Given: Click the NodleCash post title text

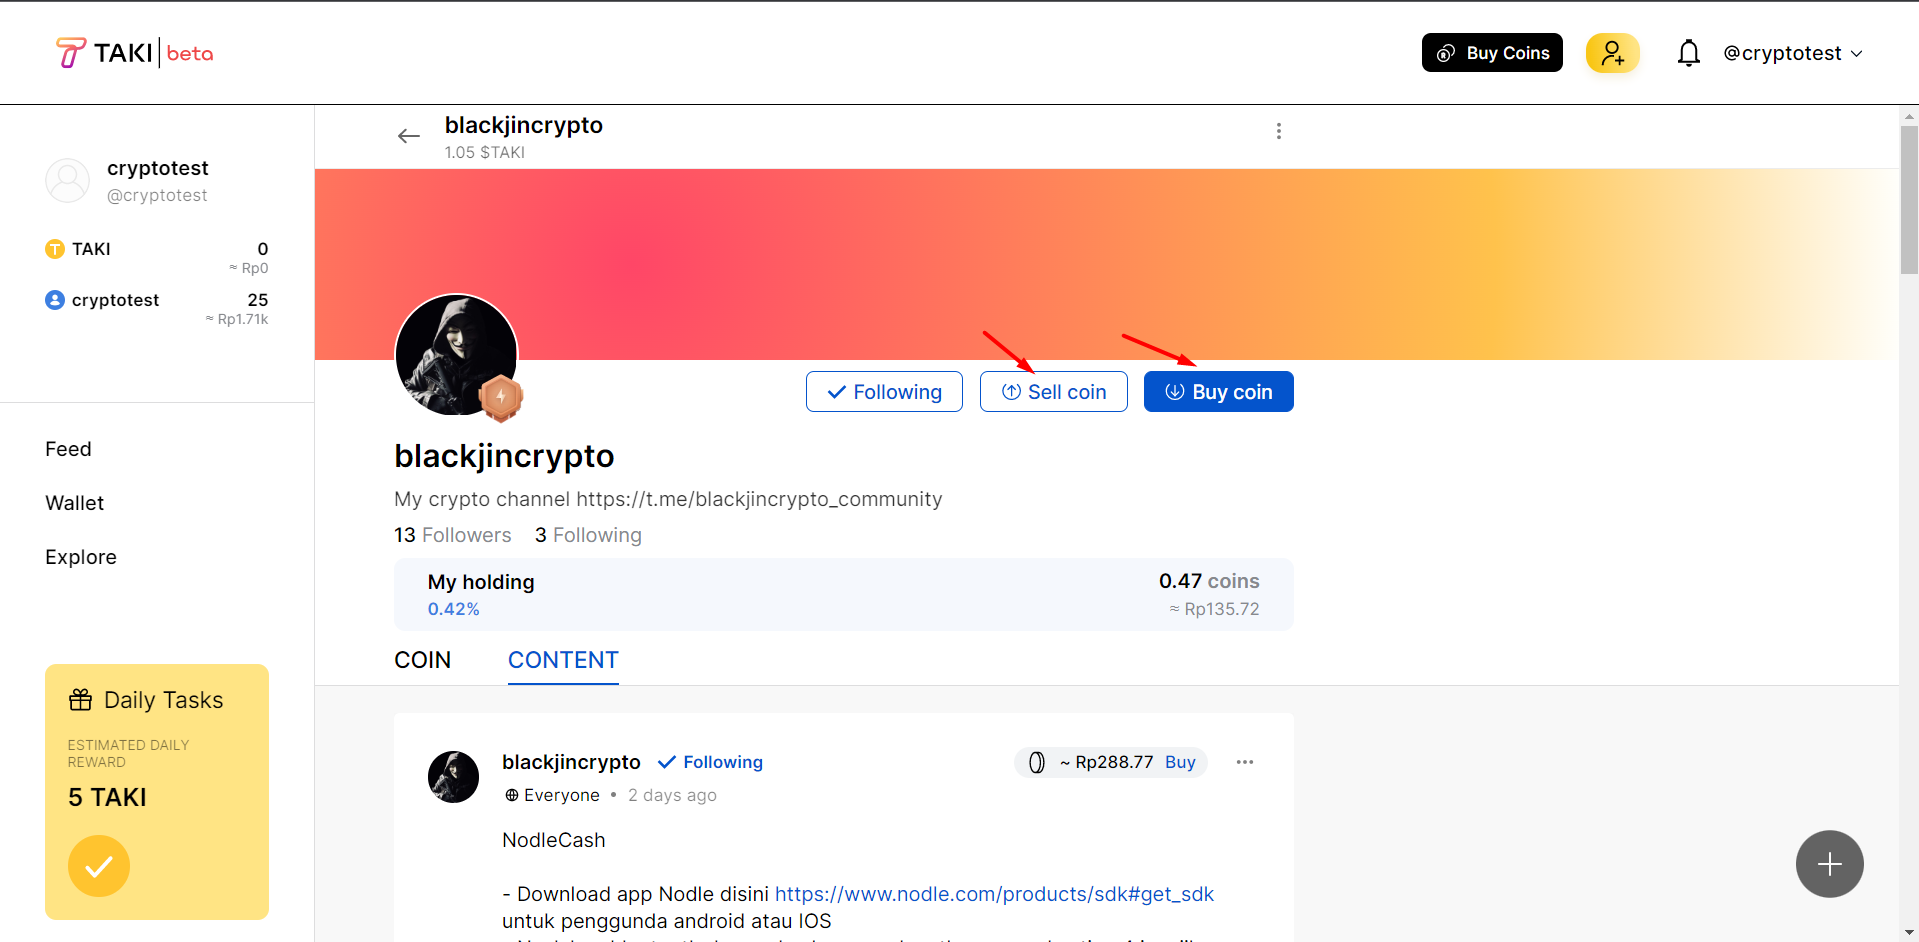Looking at the screenshot, I should tap(554, 840).
